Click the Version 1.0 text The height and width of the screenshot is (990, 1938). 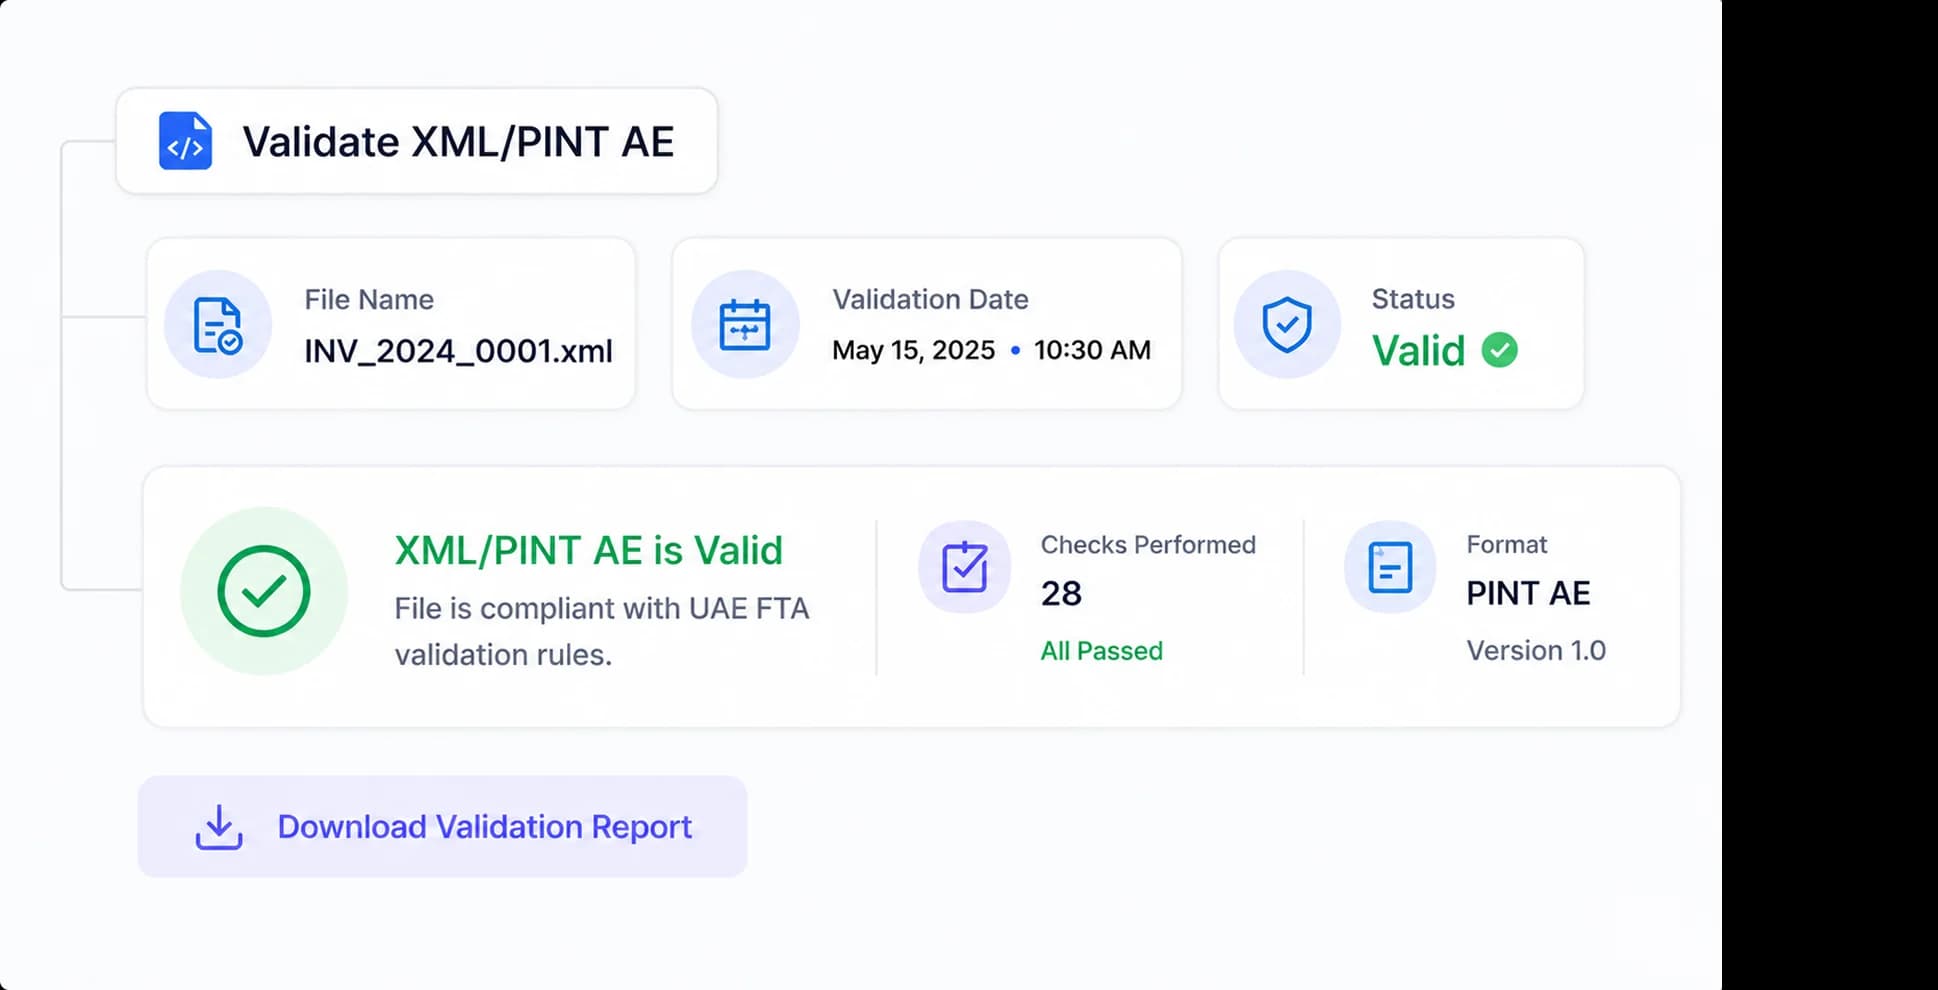[x=1536, y=651]
